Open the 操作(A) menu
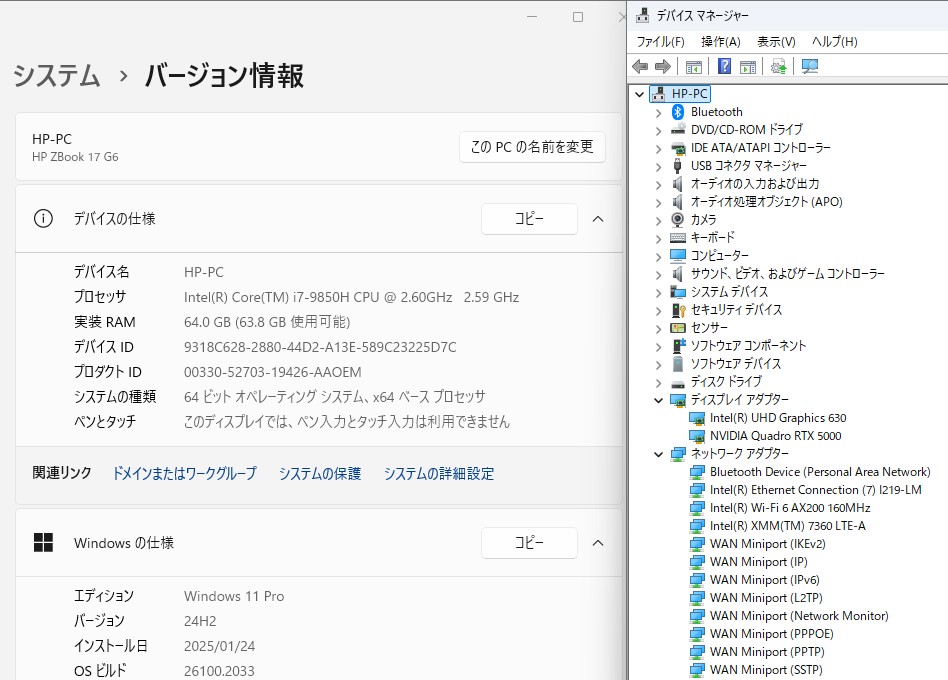 pyautogui.click(x=721, y=42)
